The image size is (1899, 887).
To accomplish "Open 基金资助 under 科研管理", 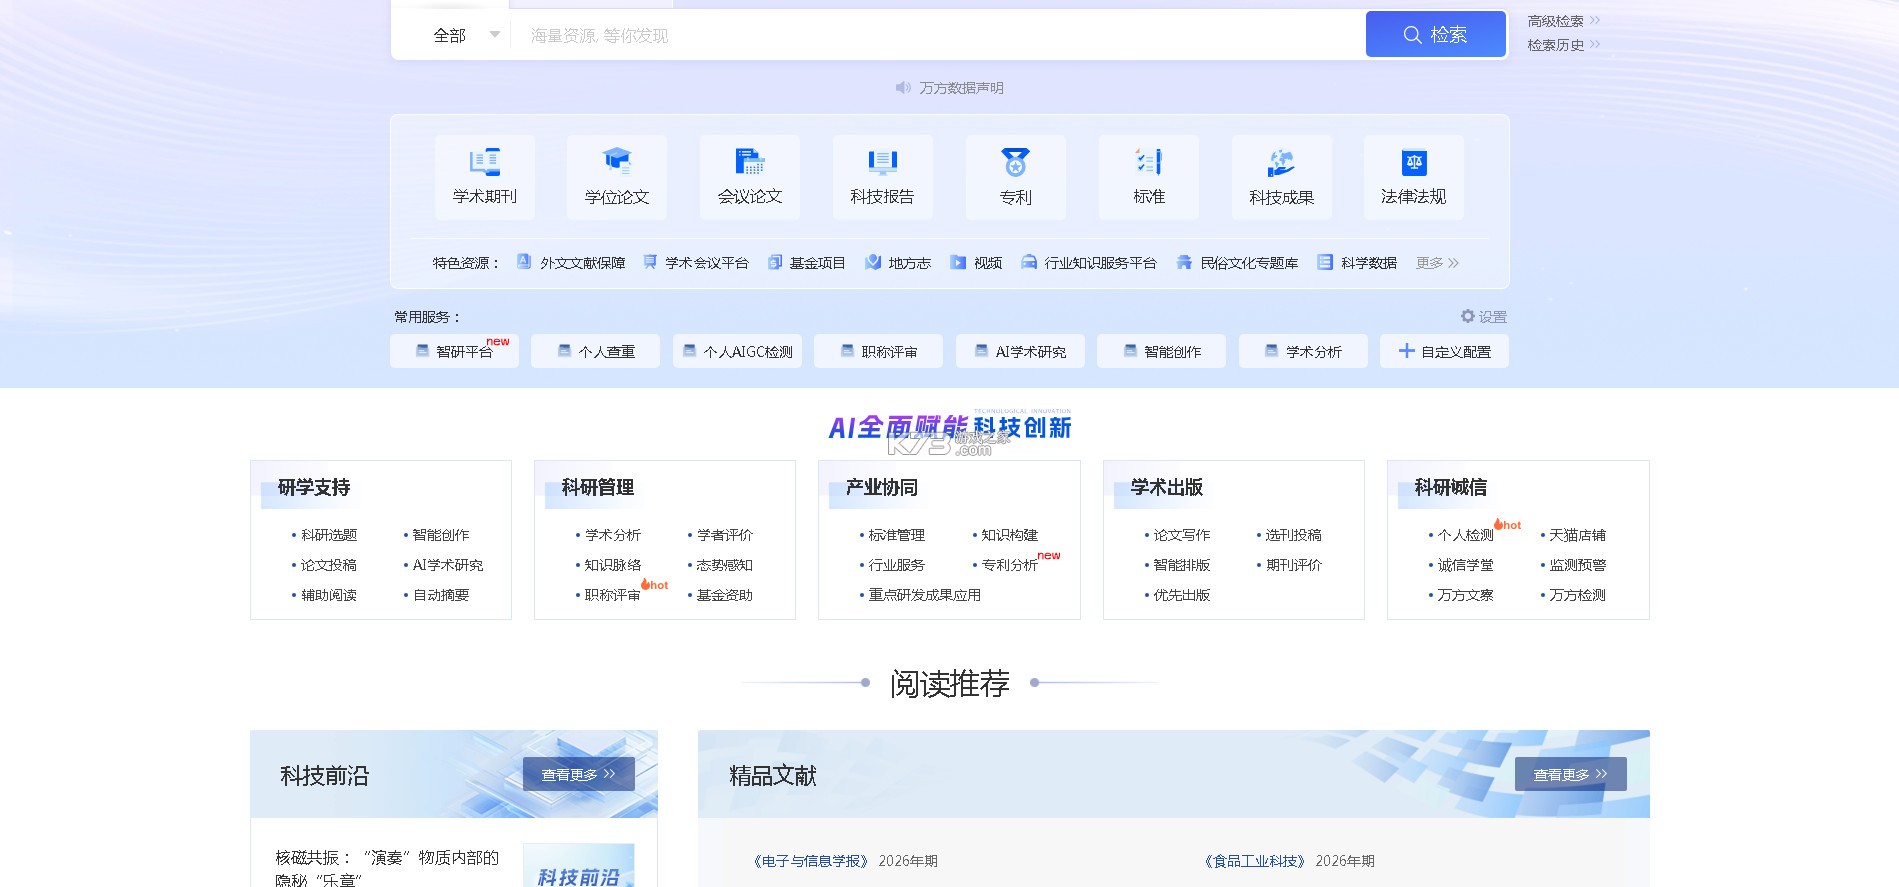I will pyautogui.click(x=725, y=595).
